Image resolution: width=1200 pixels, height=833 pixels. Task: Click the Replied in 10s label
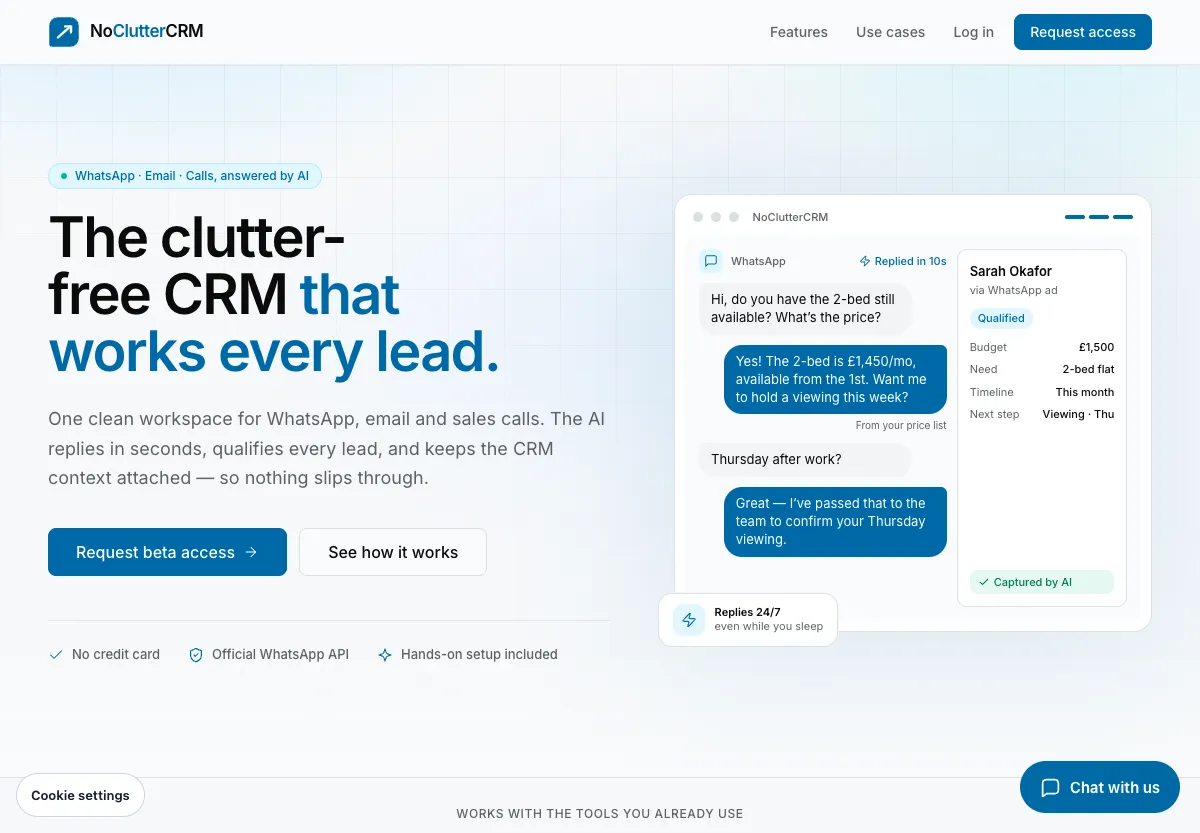[x=910, y=261]
